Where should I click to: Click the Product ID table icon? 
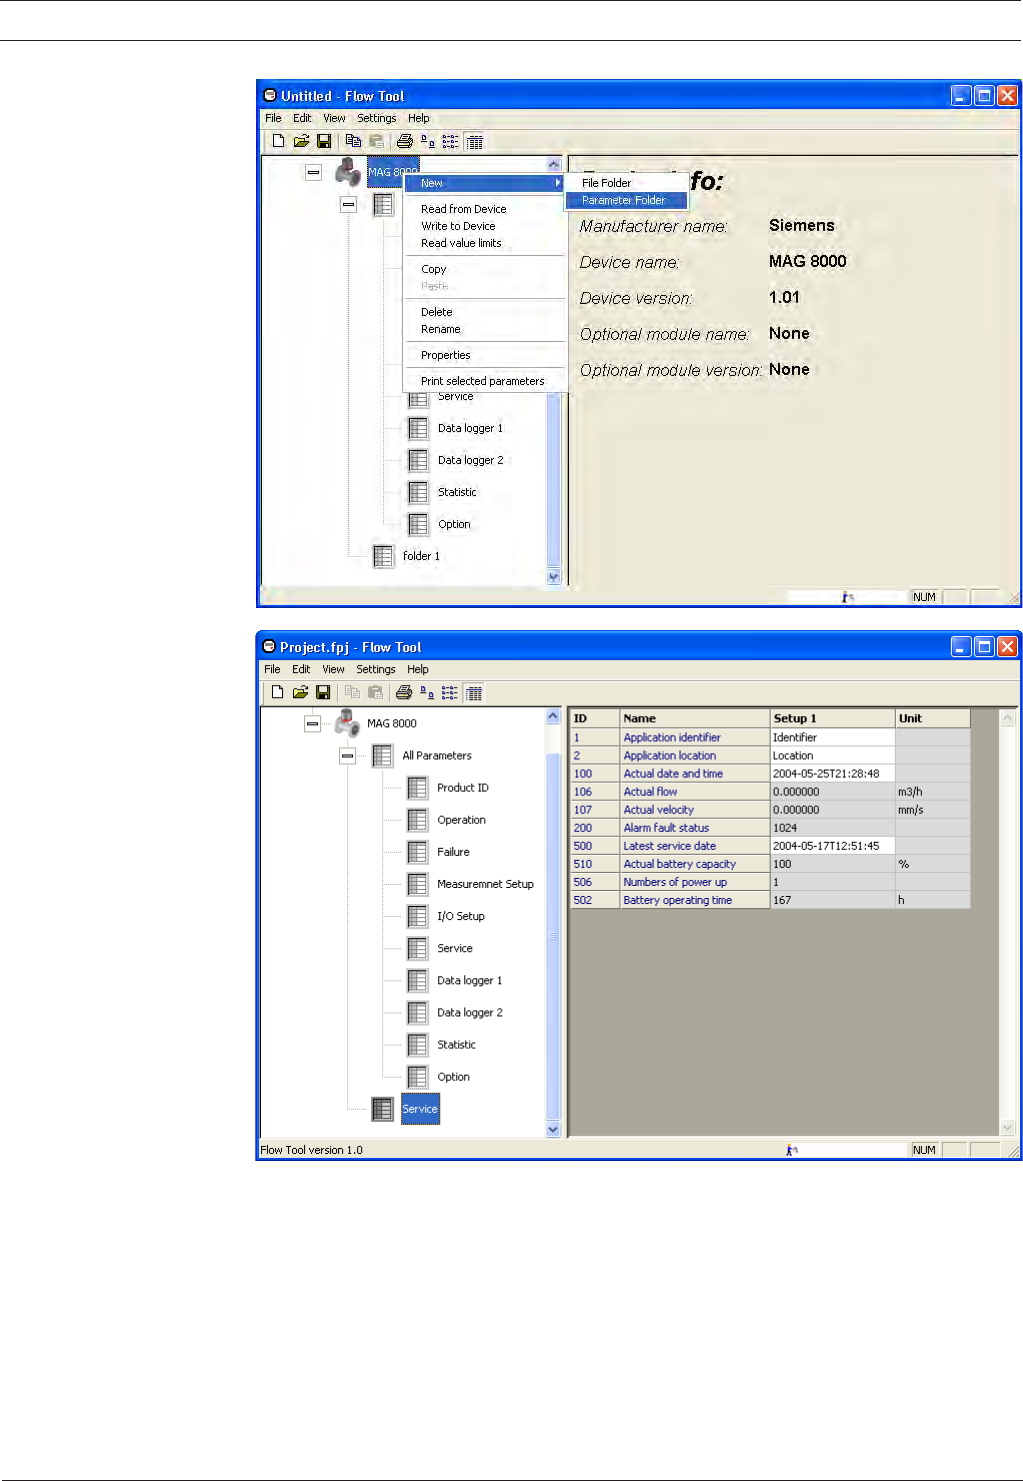point(417,788)
